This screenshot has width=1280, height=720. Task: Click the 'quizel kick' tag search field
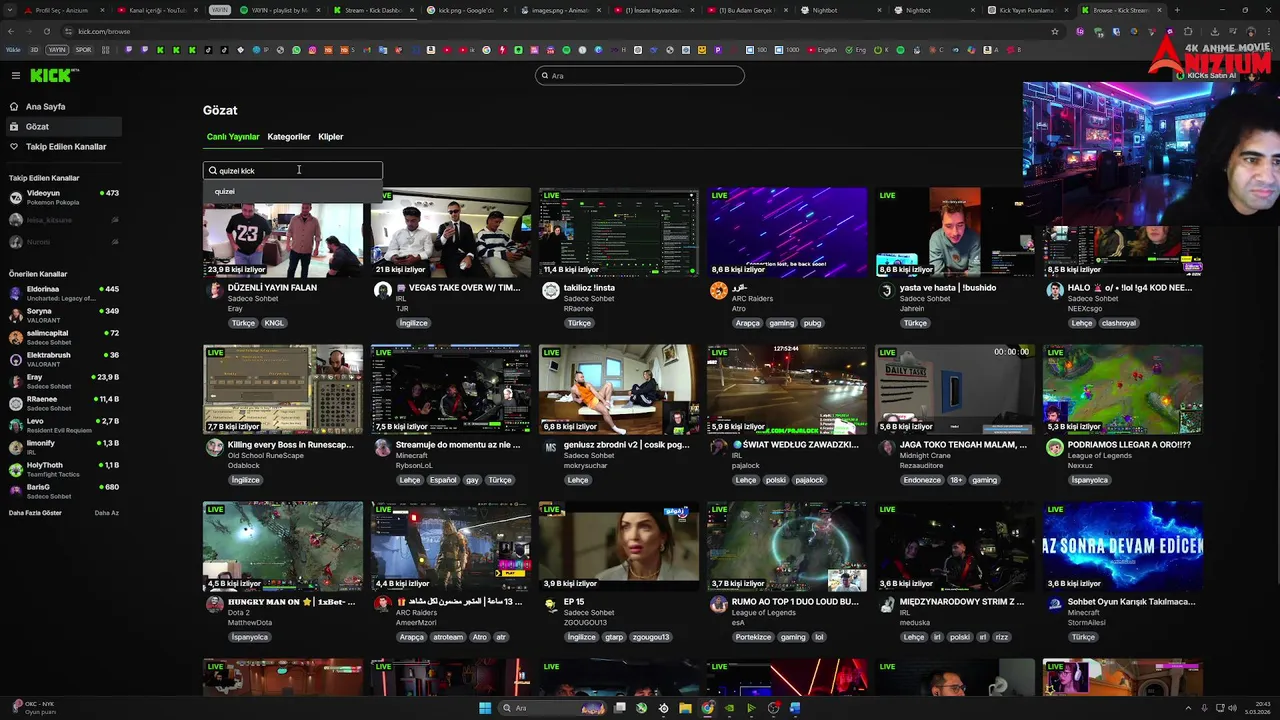[292, 171]
